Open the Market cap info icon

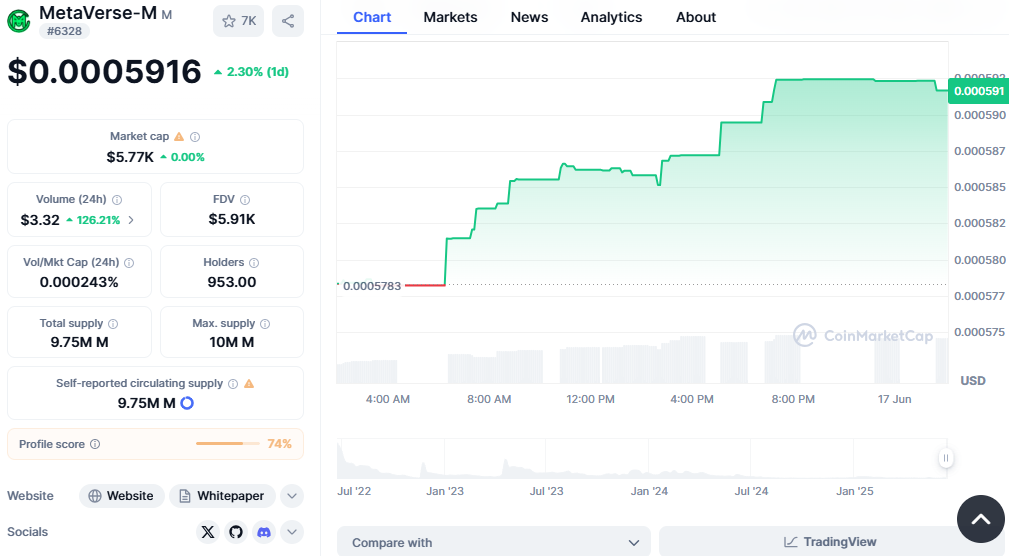click(195, 136)
